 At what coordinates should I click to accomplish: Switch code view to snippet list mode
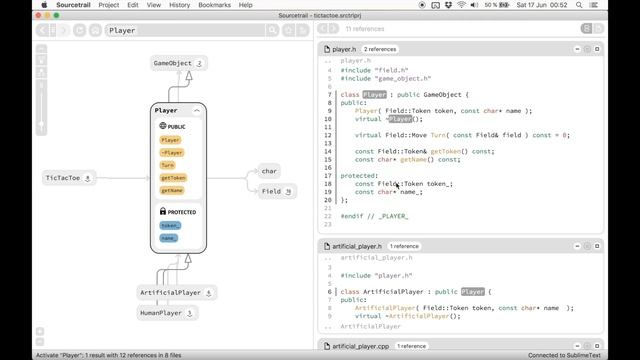(587, 28)
